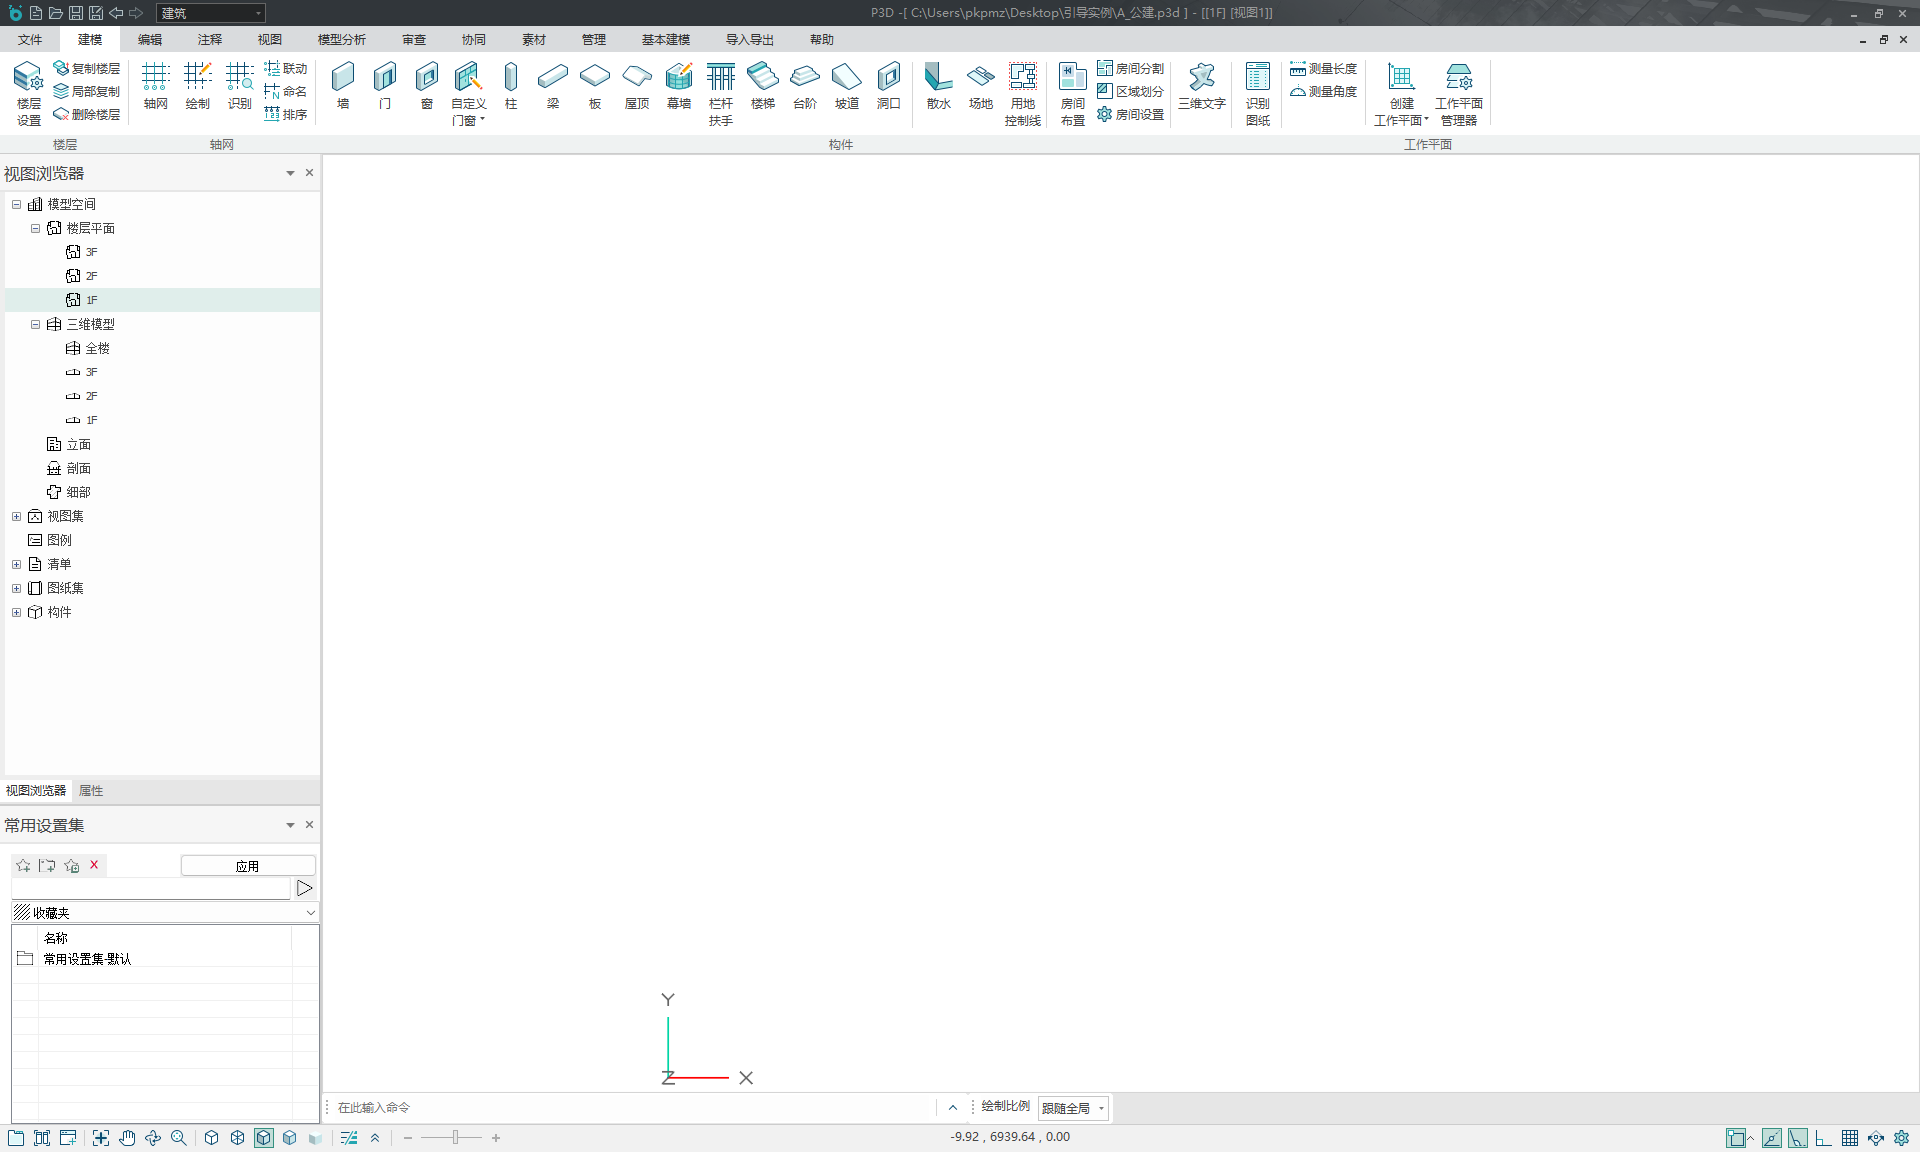
Task: Click the zoom slider handle in status bar
Action: coord(455,1138)
